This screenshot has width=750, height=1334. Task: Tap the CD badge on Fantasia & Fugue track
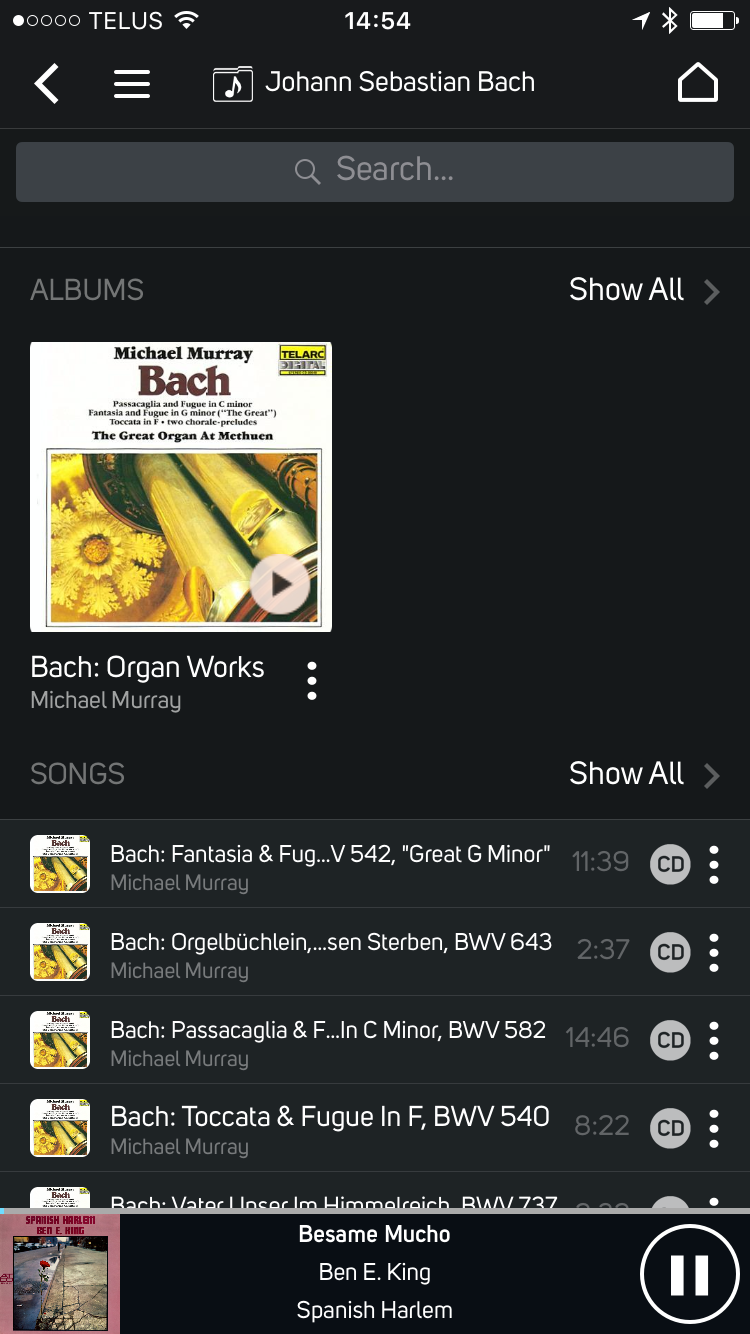tap(670, 865)
